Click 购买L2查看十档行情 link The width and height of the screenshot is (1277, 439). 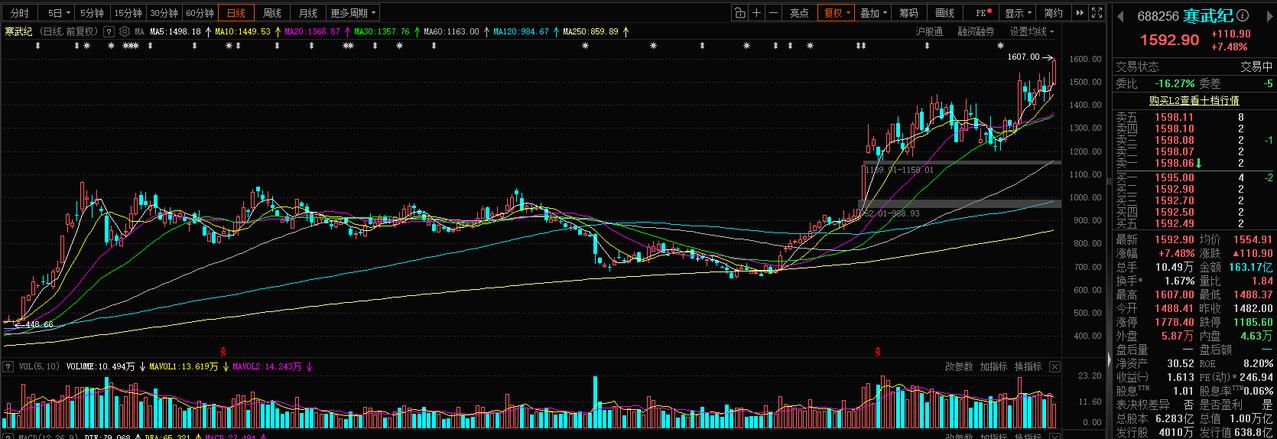pyautogui.click(x=1194, y=100)
